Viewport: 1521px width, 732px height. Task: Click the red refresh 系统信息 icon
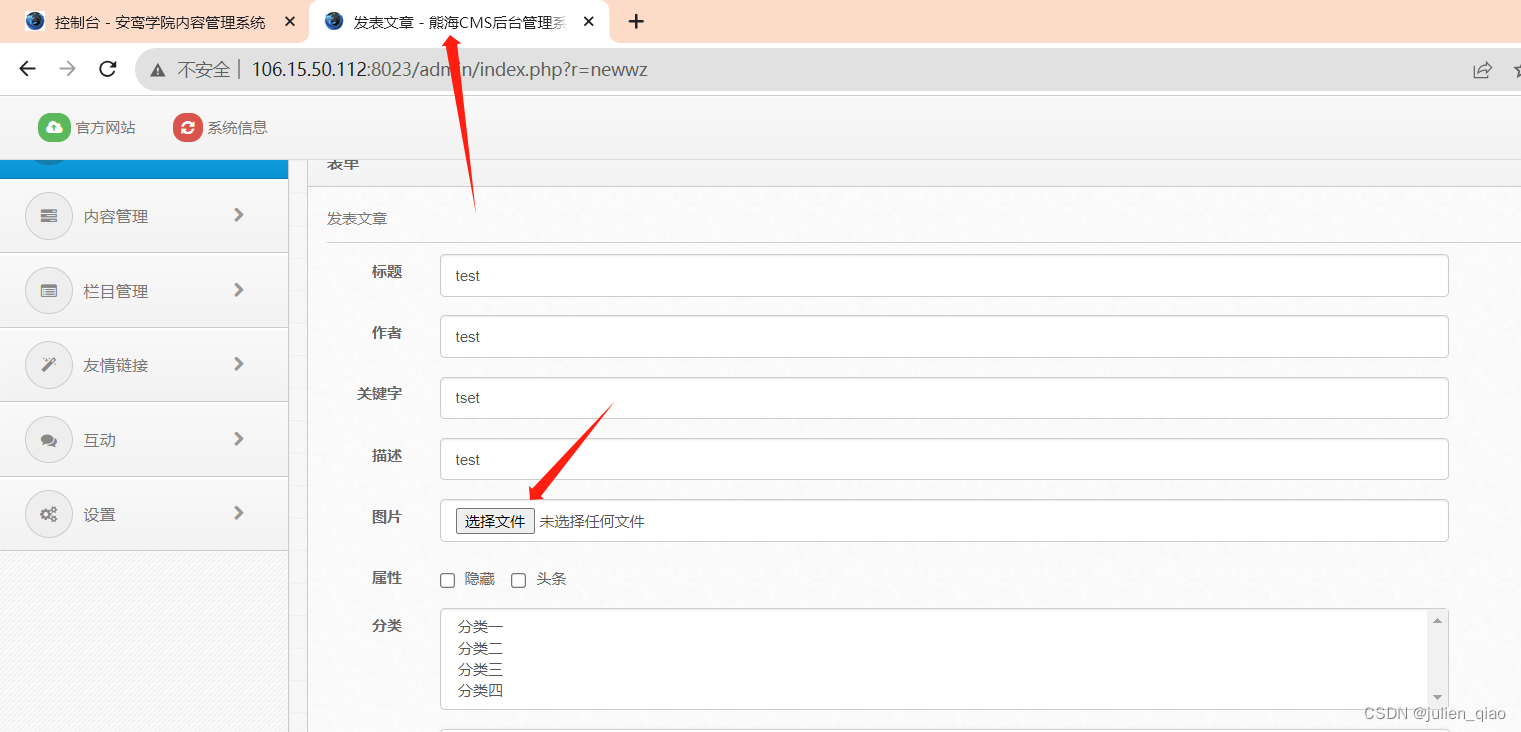[x=187, y=127]
